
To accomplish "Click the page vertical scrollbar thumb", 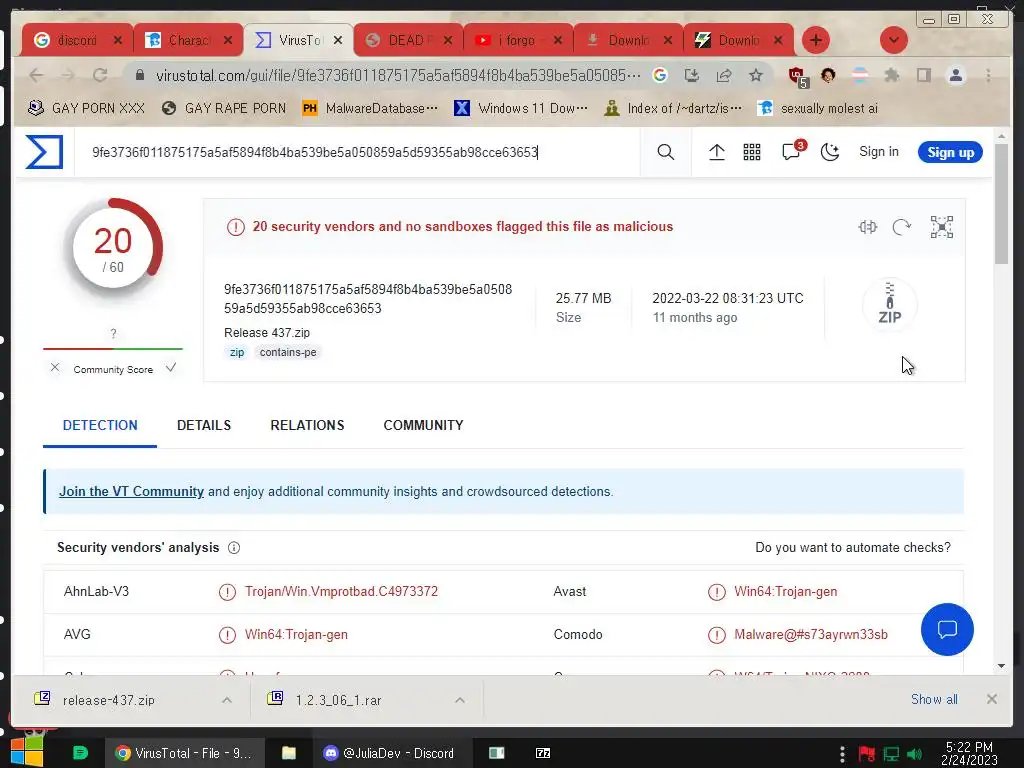I will (1001, 204).
